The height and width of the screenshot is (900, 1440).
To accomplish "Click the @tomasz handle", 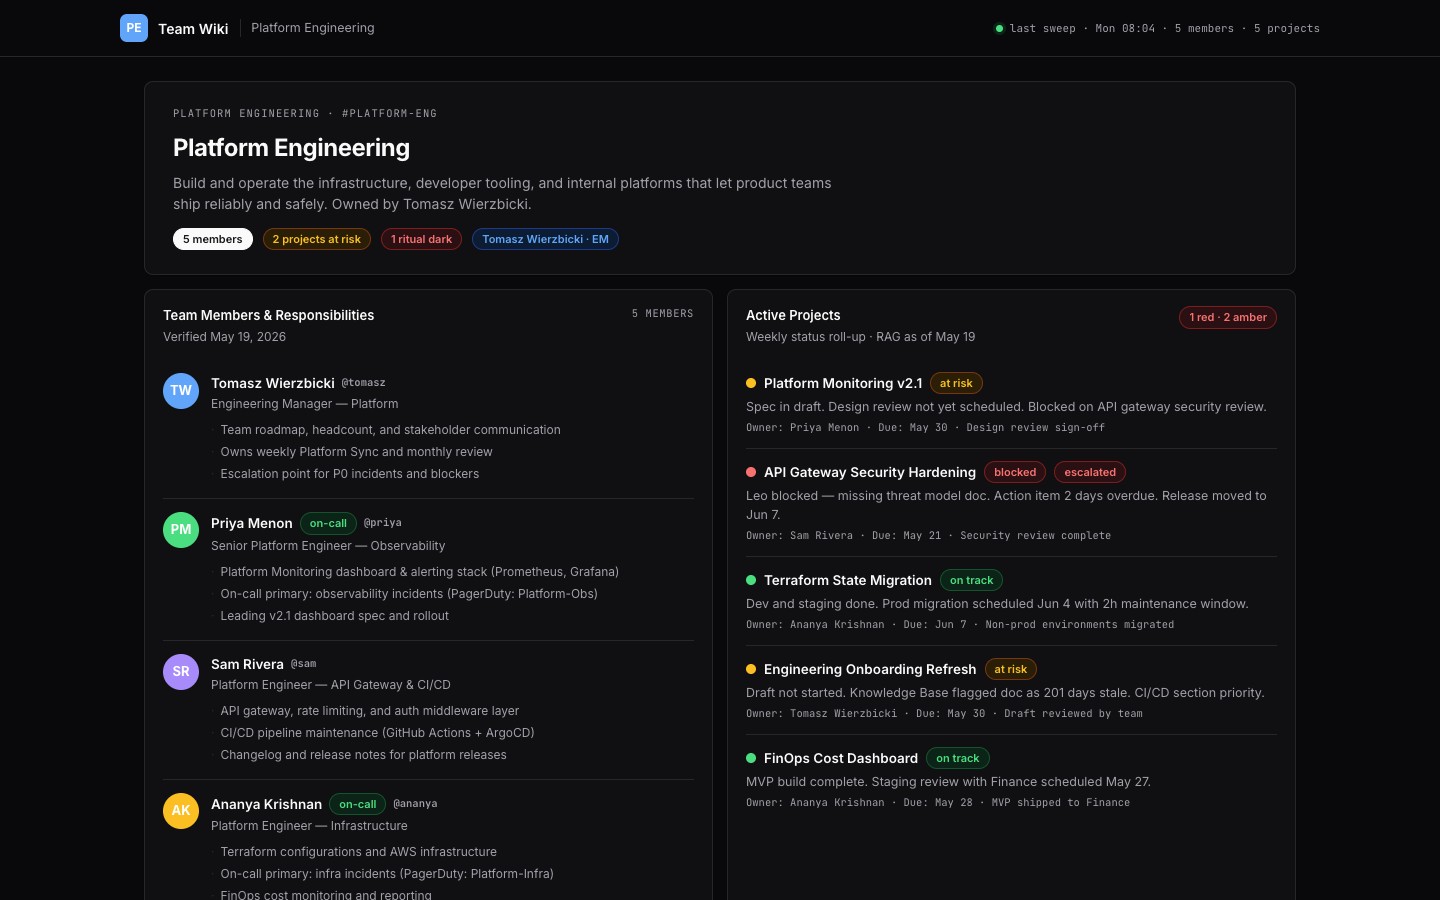I will click(x=364, y=383).
